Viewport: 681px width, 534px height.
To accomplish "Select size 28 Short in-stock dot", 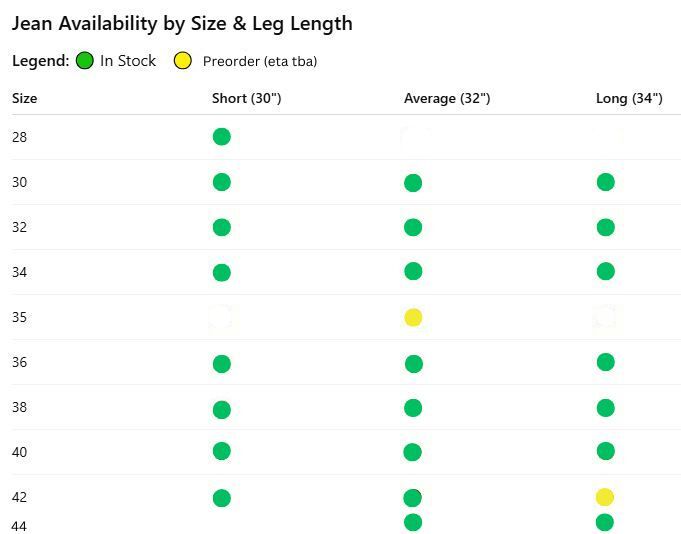I will [x=222, y=137].
